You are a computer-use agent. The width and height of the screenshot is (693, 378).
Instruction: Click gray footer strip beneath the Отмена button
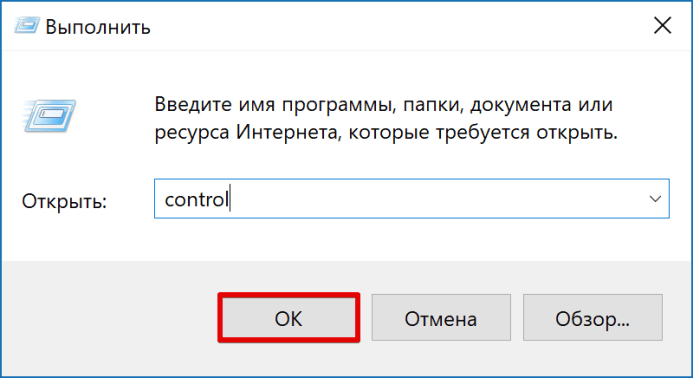point(441,358)
